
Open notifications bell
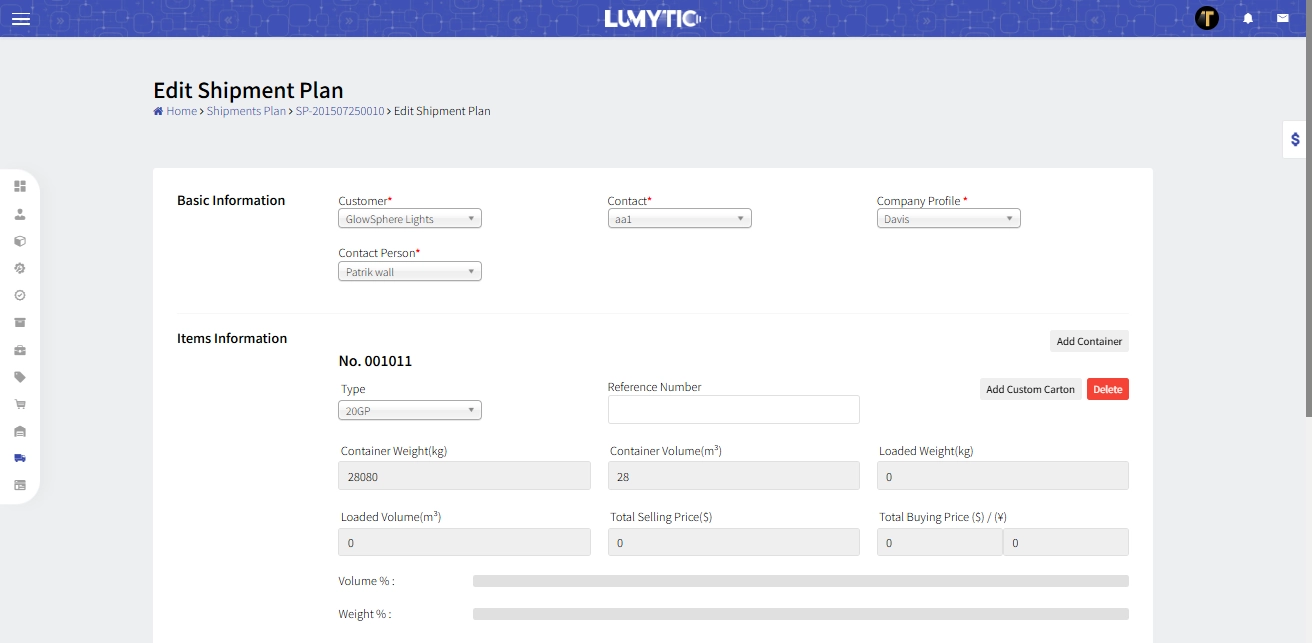pyautogui.click(x=1248, y=18)
